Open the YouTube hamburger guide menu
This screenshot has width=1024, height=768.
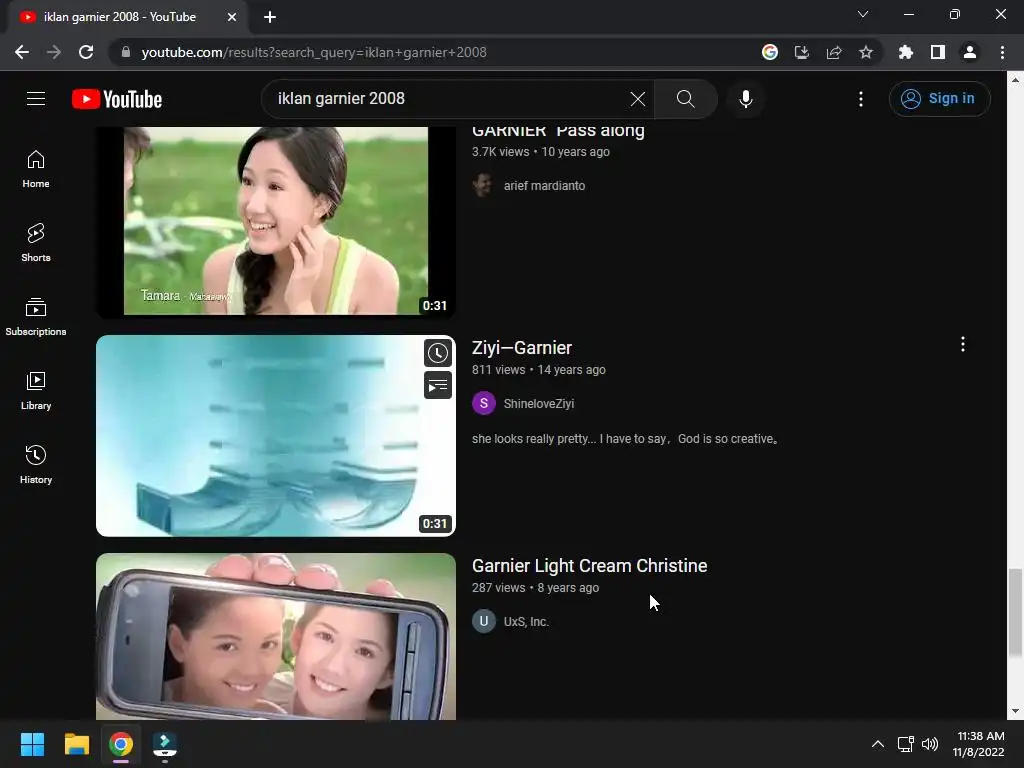point(36,99)
